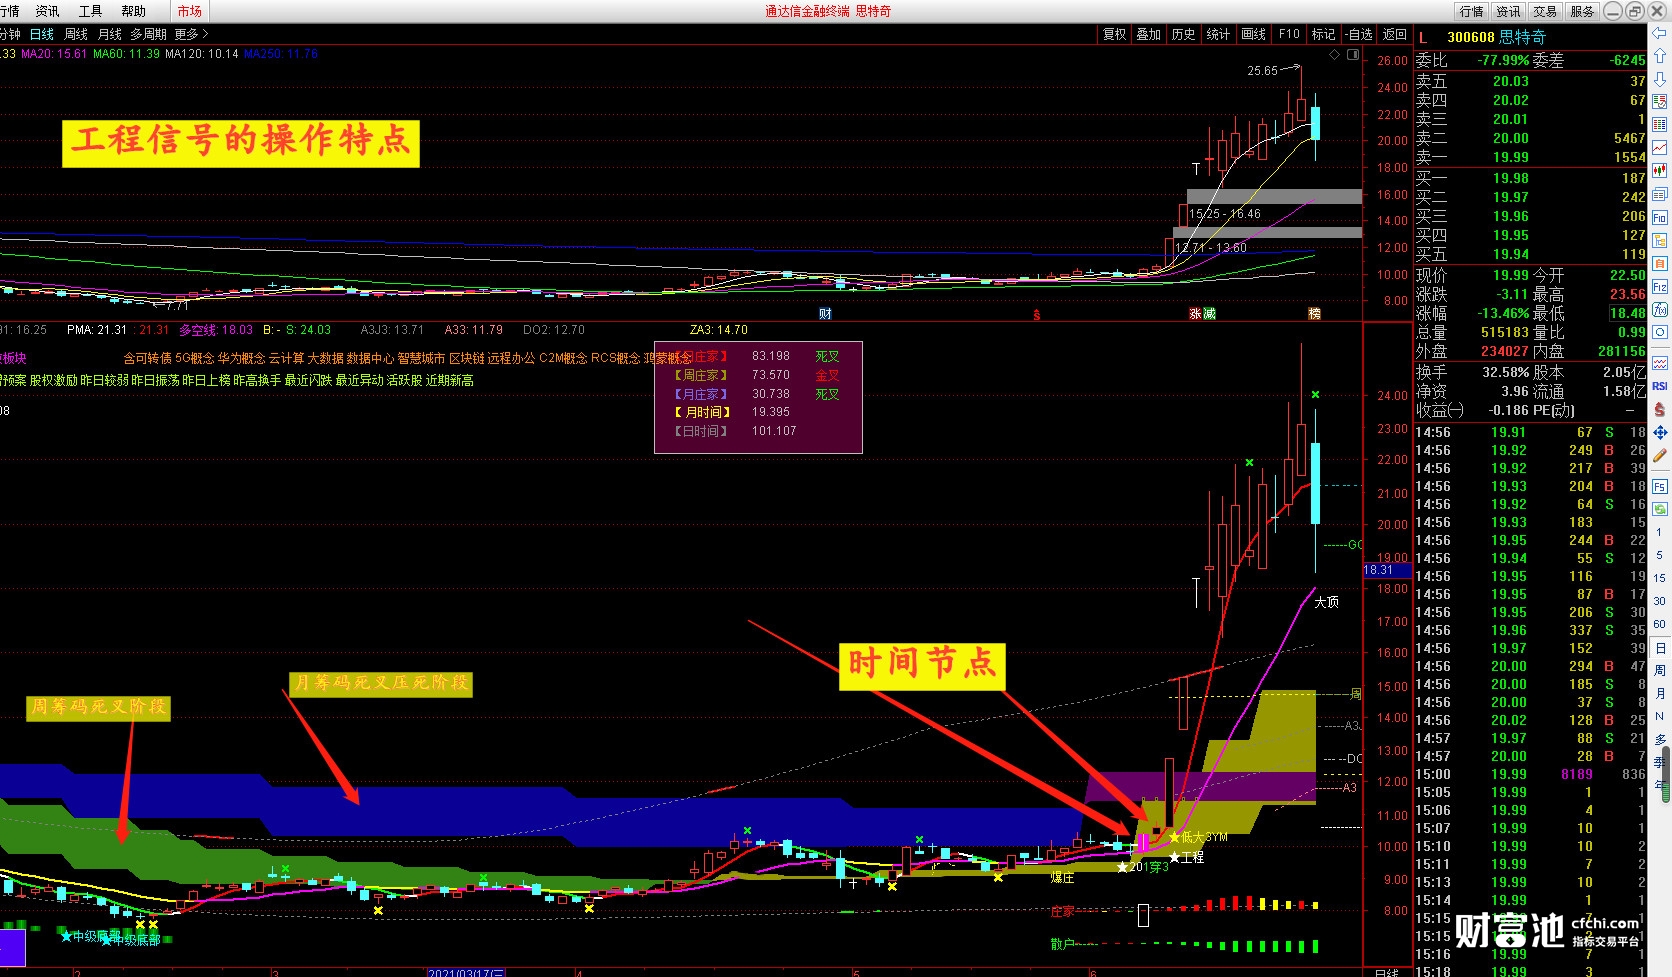This screenshot has height=977, width=1672.
Task: Select the RSI indicator sidebar icon
Action: [1660, 386]
